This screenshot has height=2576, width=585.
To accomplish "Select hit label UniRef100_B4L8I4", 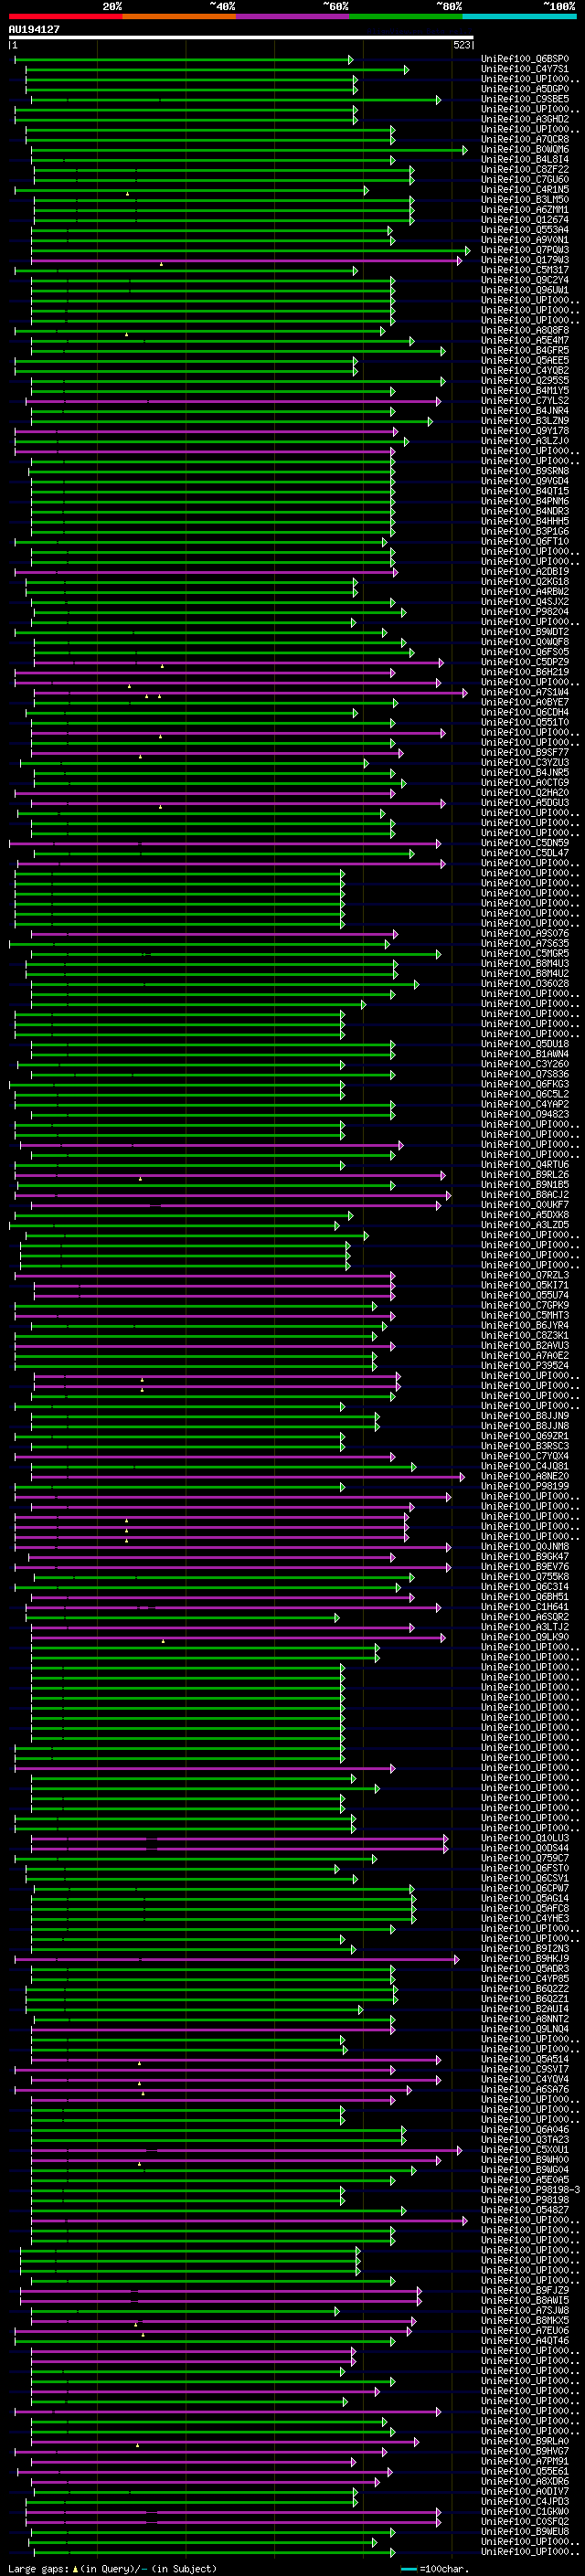I will pyautogui.click(x=525, y=159).
